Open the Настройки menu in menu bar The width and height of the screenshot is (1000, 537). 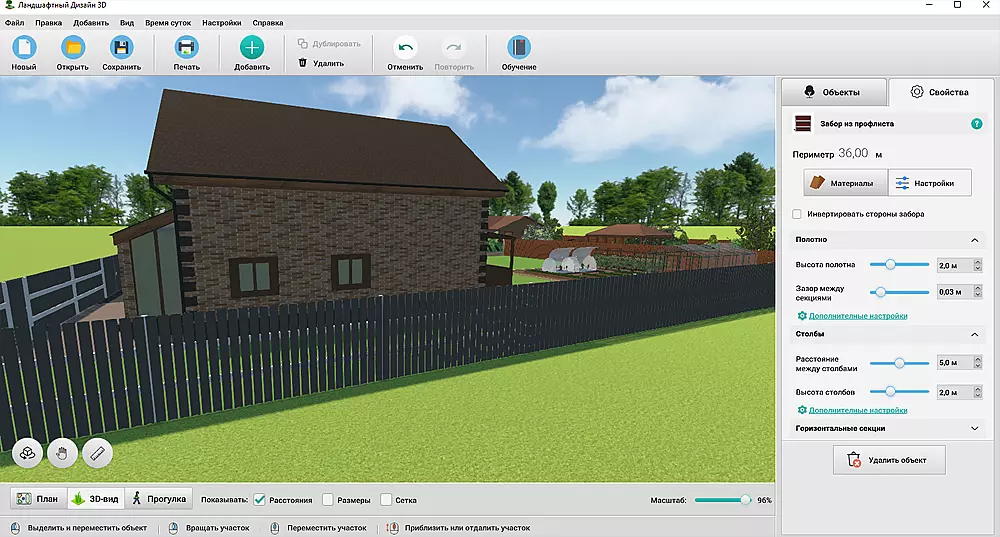[x=221, y=21]
